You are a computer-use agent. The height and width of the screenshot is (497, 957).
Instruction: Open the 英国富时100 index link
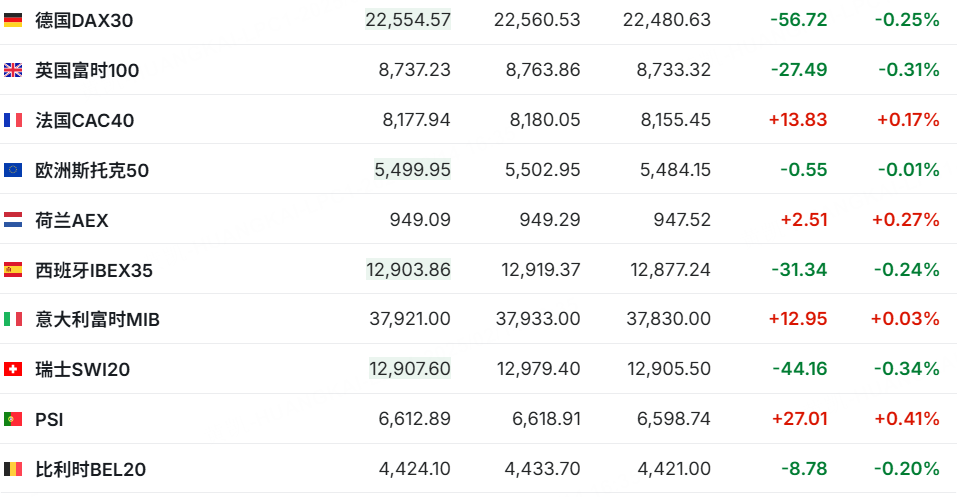click(87, 70)
